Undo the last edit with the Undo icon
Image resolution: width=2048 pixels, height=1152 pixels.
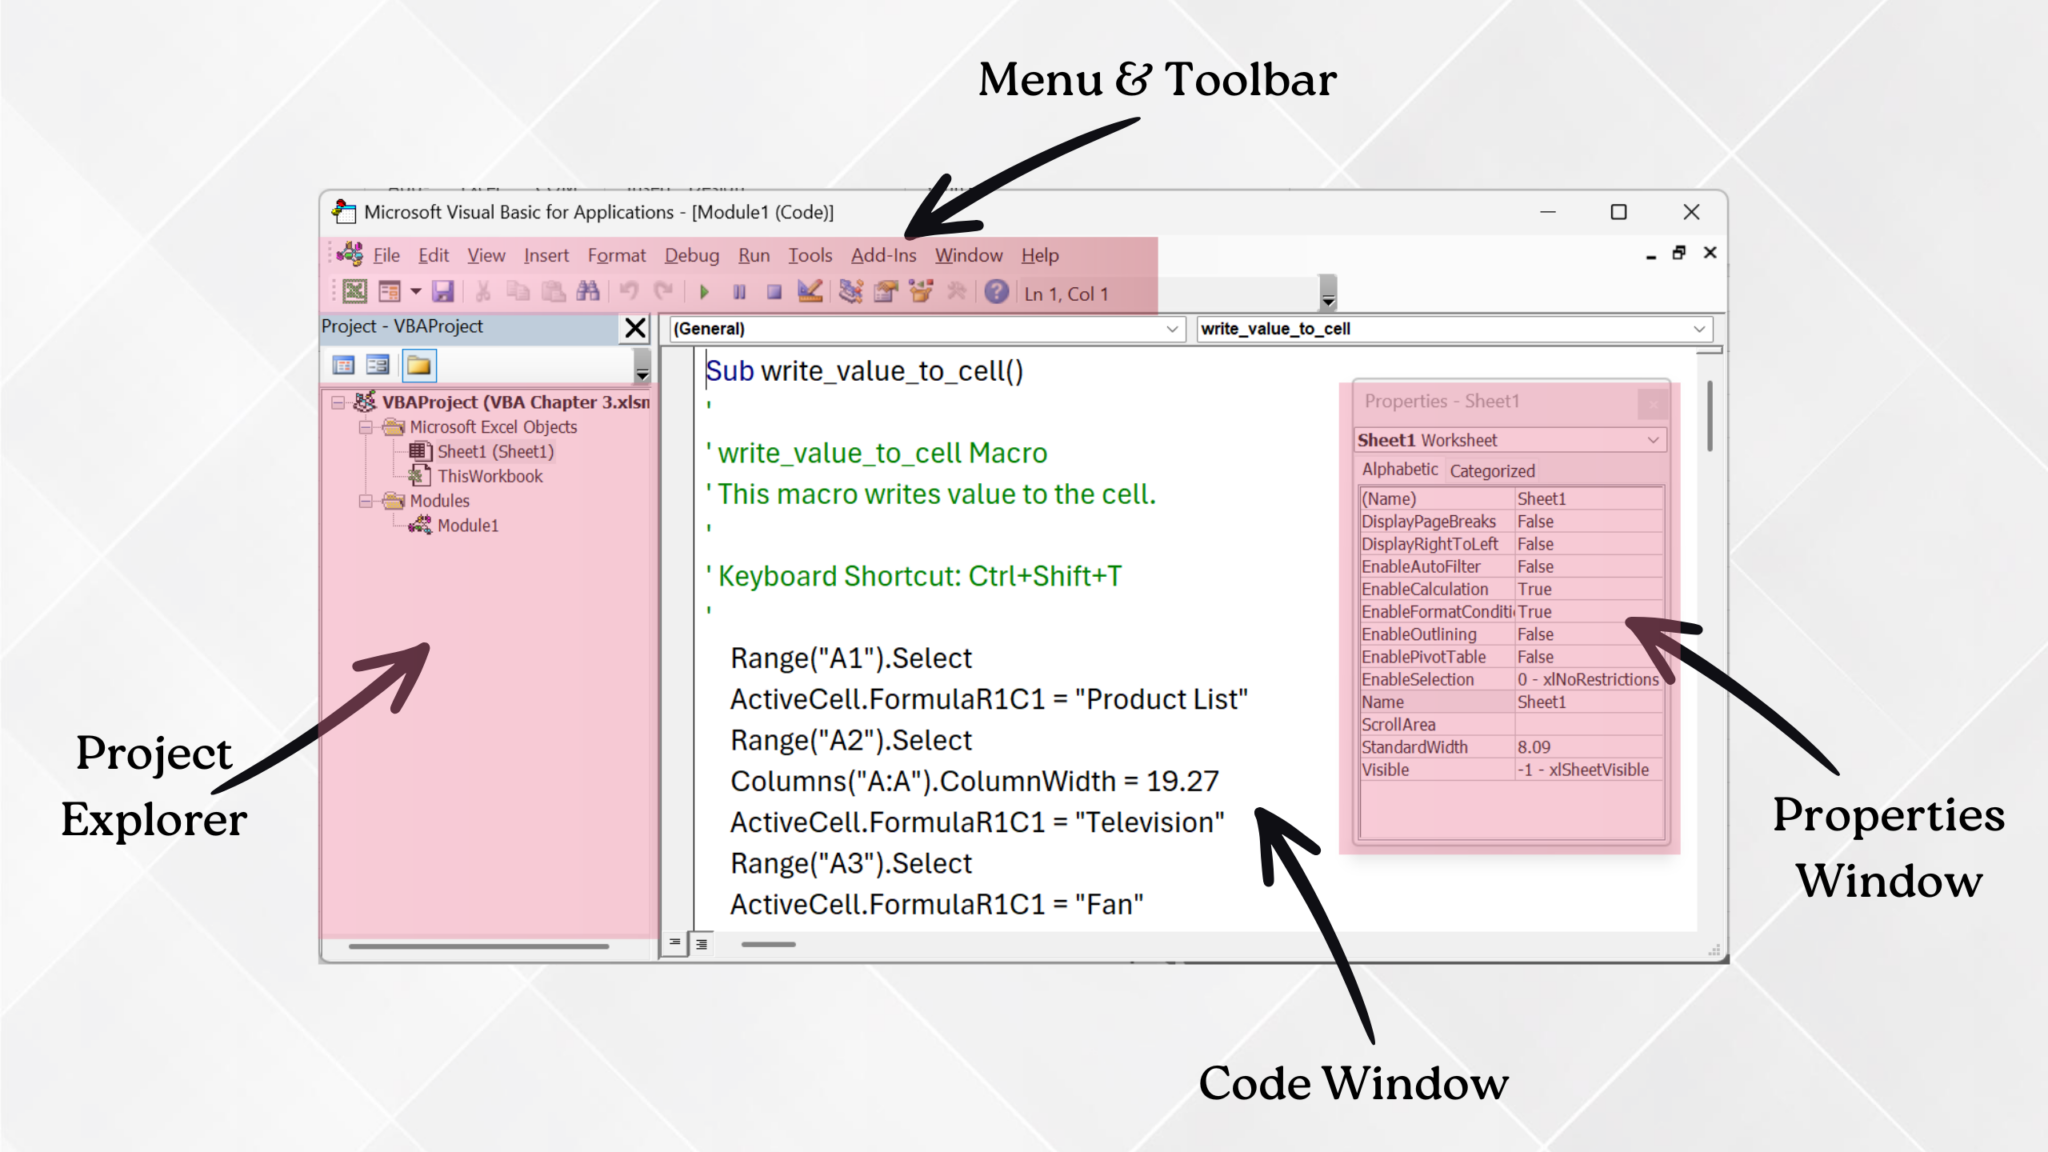click(631, 293)
